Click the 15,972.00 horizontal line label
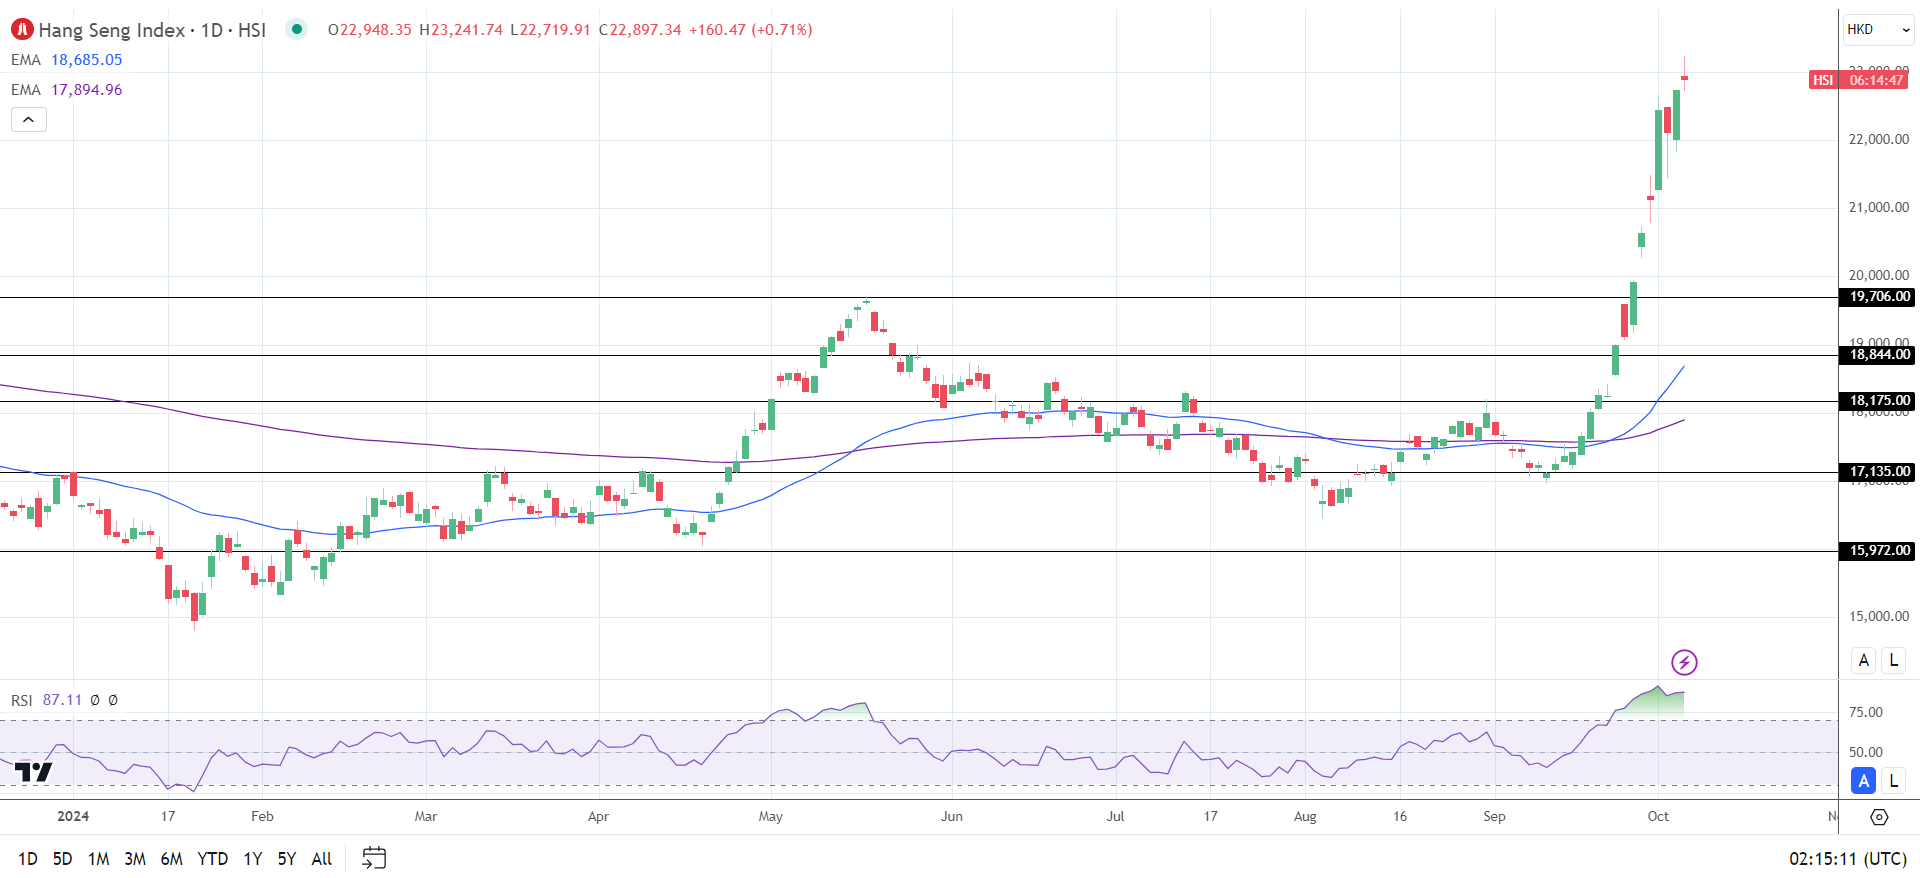The image size is (1920, 878). (x=1878, y=551)
